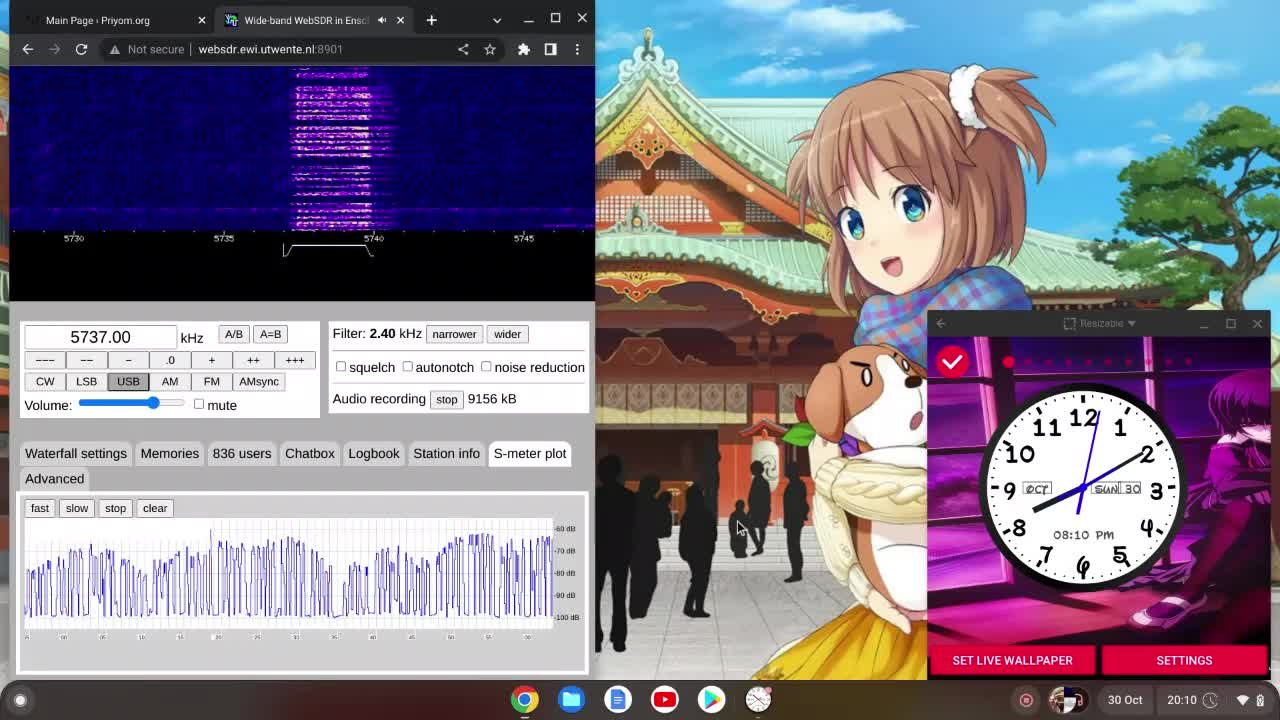Open the Logbook tab
Viewport: 1280px width, 720px height.
coord(374,453)
